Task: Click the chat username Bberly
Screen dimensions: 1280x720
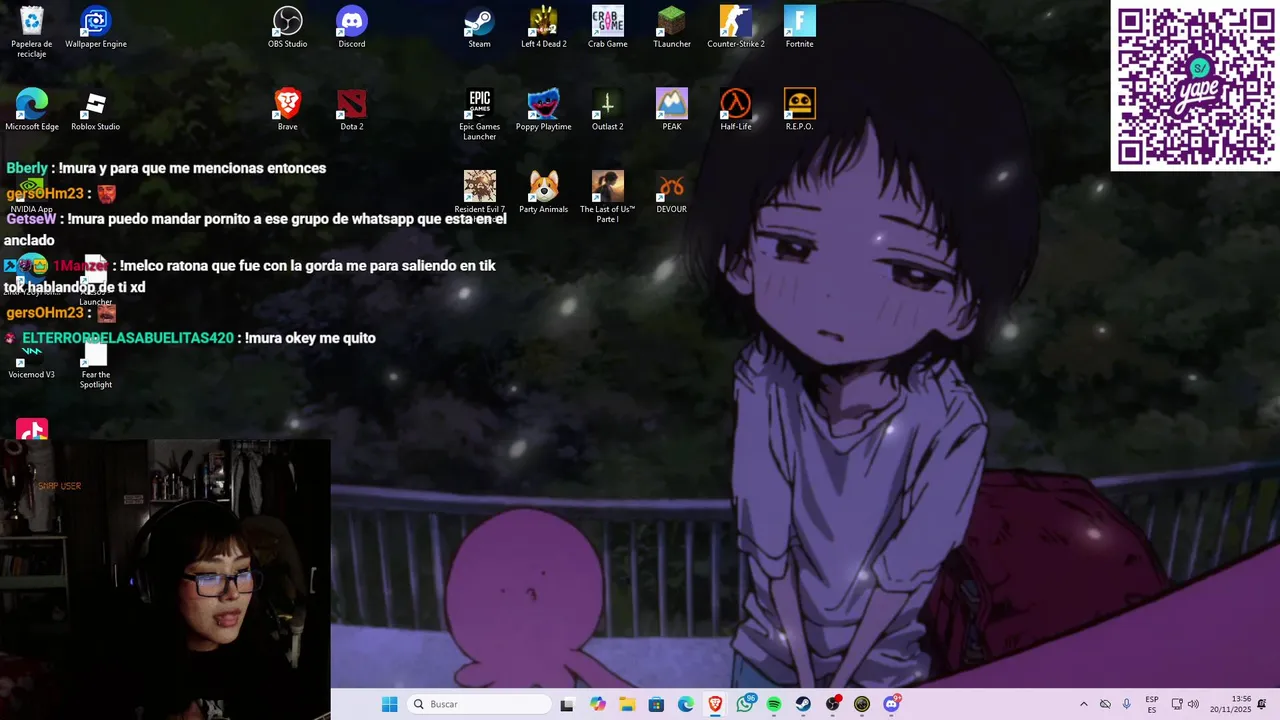Action: (27, 168)
